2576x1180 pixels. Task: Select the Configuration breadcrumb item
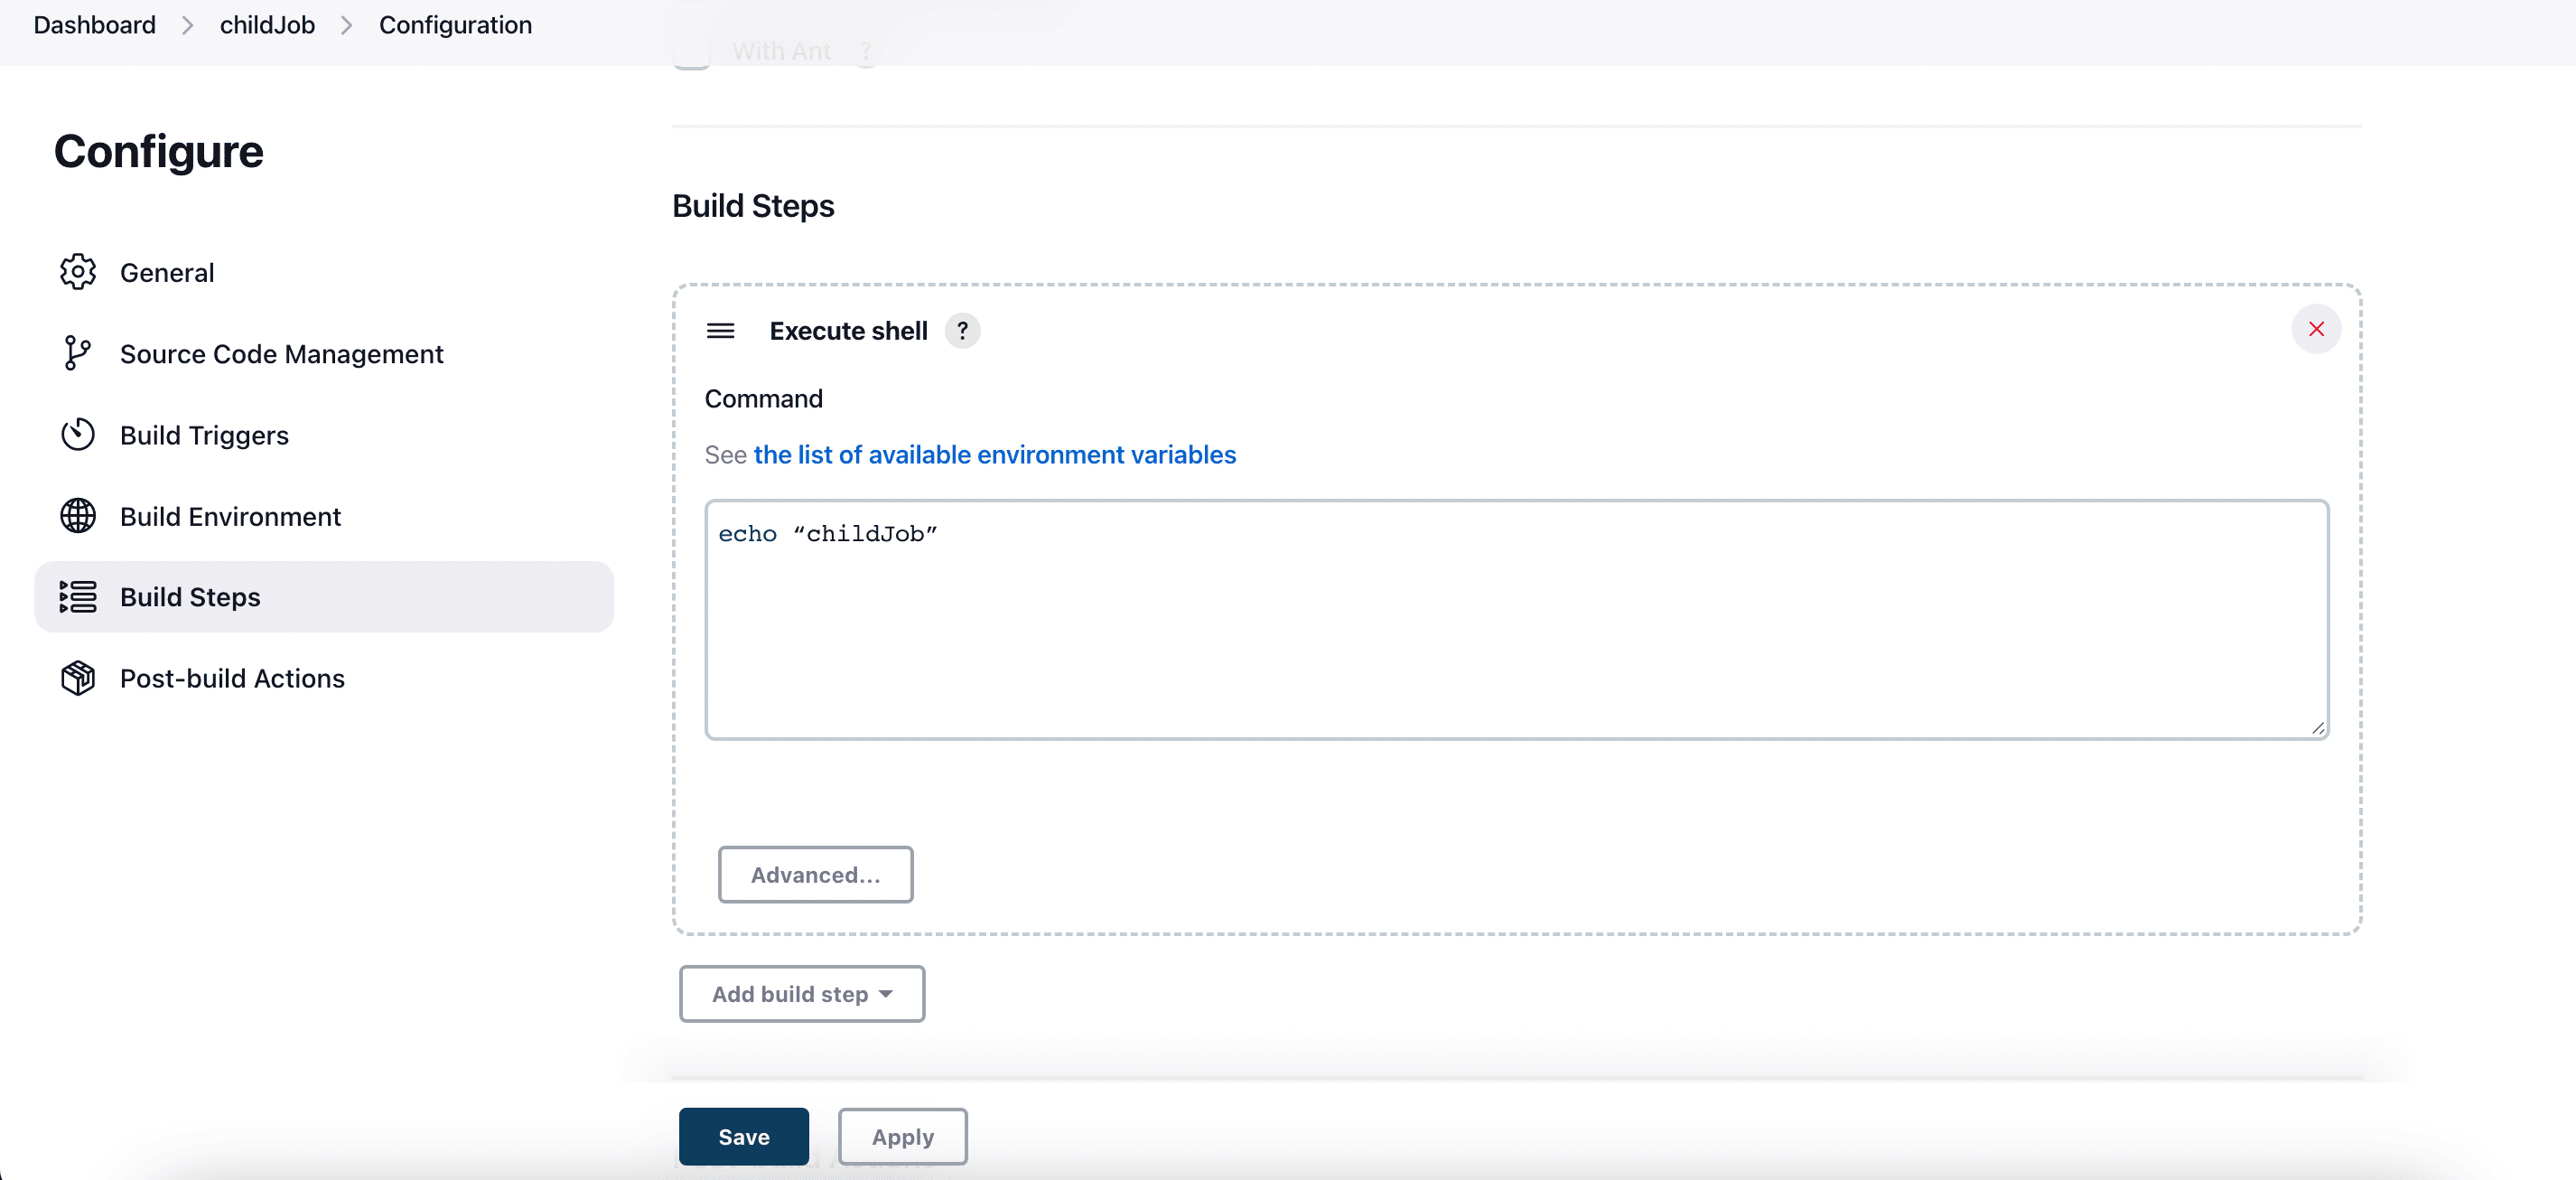point(453,23)
